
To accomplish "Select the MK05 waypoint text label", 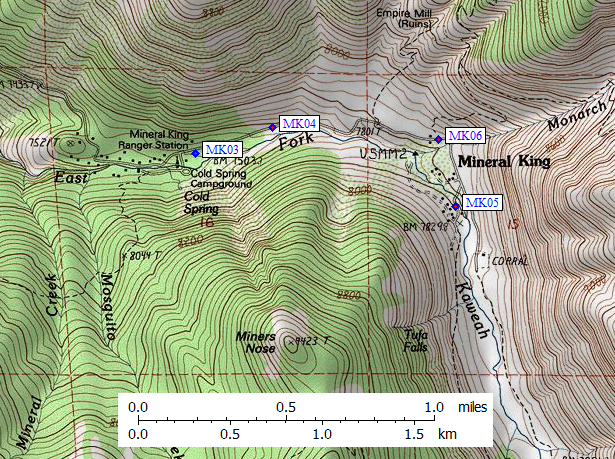I will coord(482,203).
